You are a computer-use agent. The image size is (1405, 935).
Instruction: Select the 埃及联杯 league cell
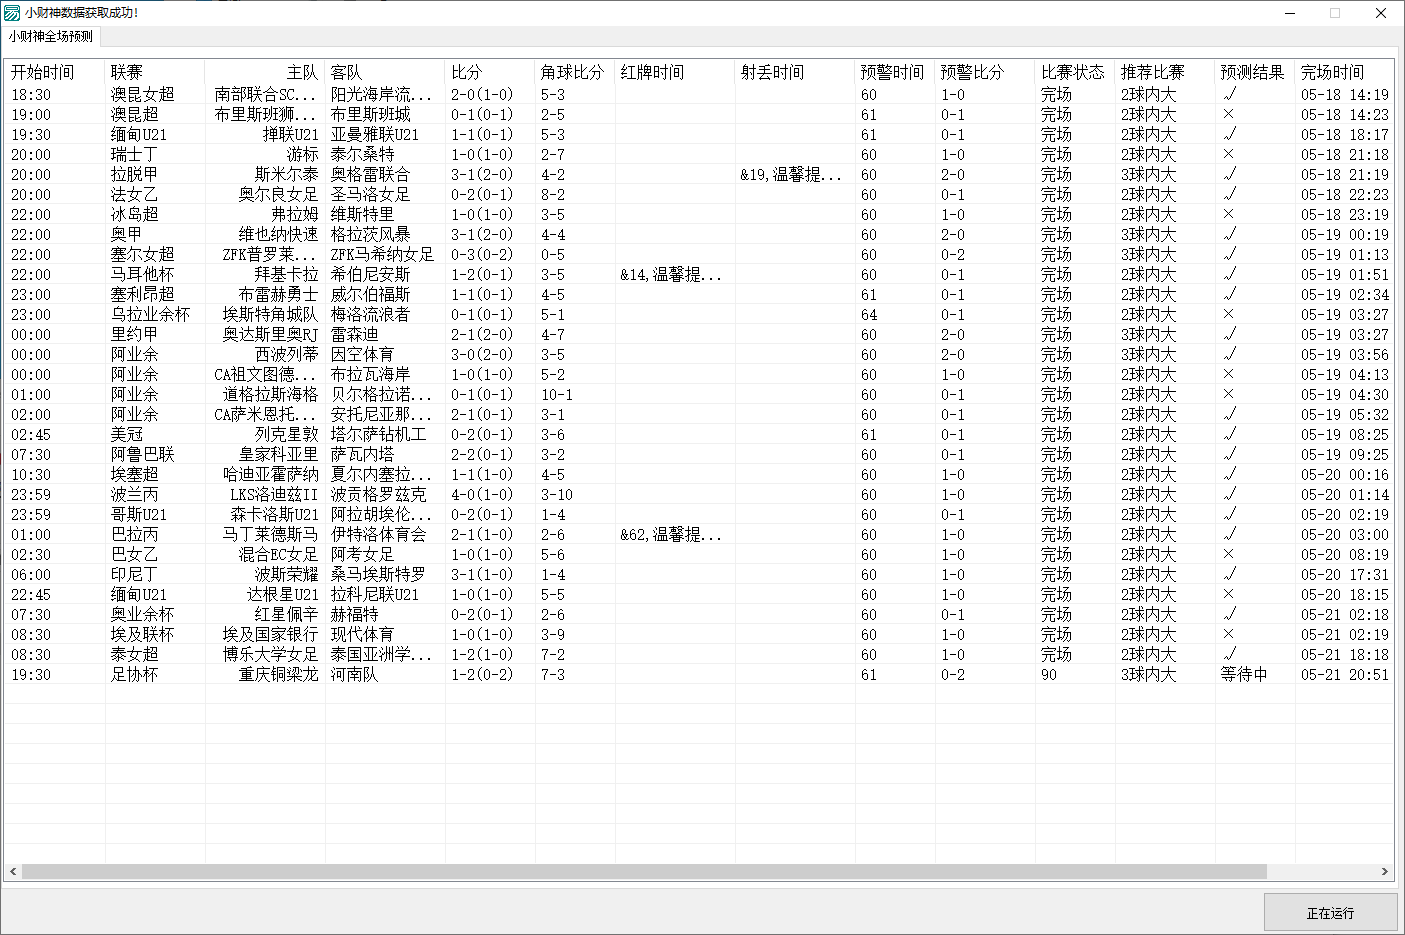click(142, 634)
